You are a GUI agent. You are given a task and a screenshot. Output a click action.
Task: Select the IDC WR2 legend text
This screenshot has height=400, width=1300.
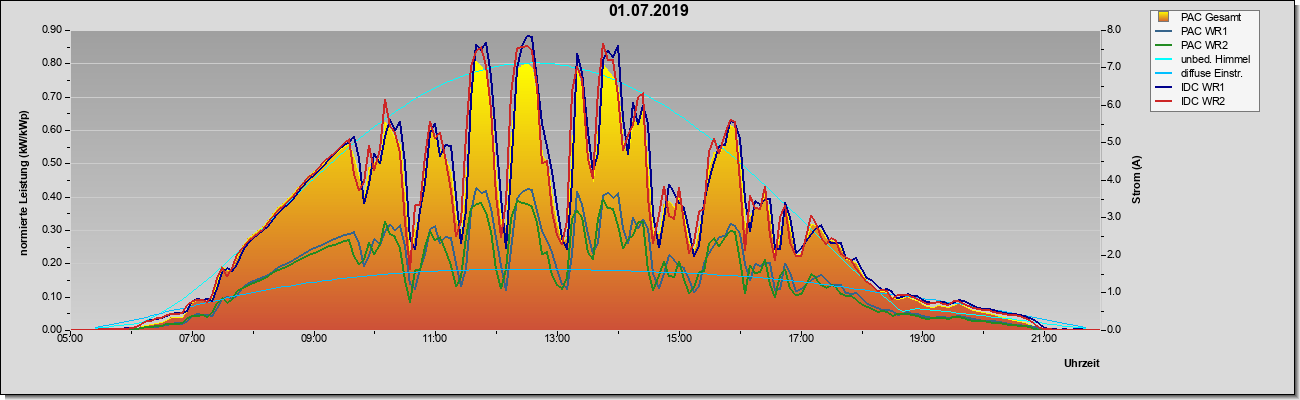[x=1204, y=101]
